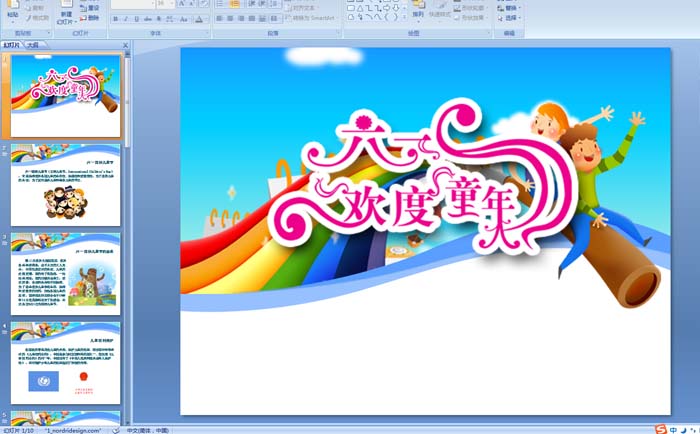Click the Increase Indent button
The width and height of the screenshot is (700, 434).
tap(262, 4)
